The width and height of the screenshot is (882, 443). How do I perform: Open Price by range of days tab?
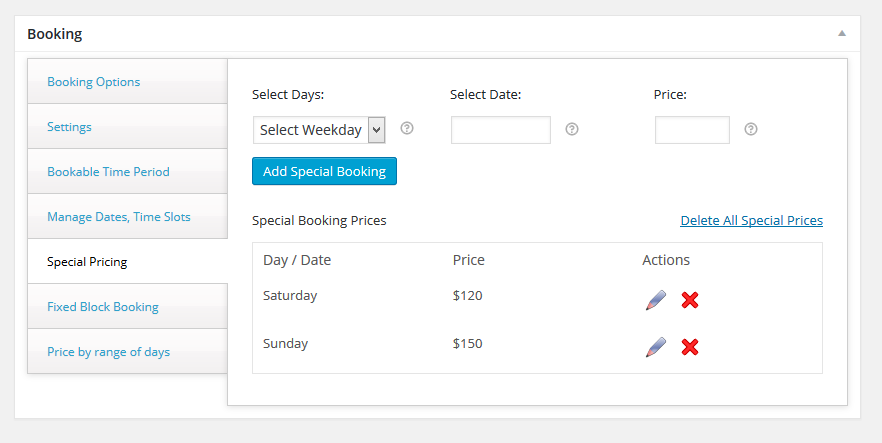tap(108, 352)
